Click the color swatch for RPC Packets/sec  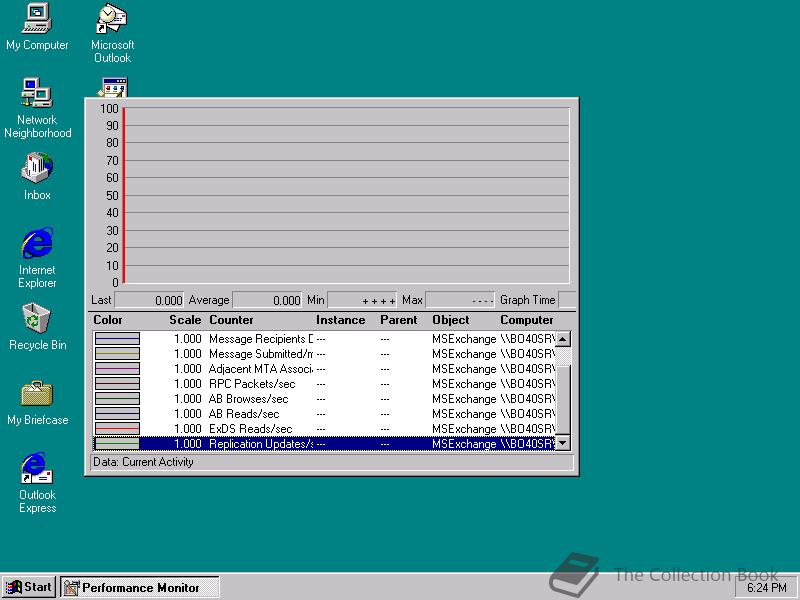pyautogui.click(x=117, y=384)
